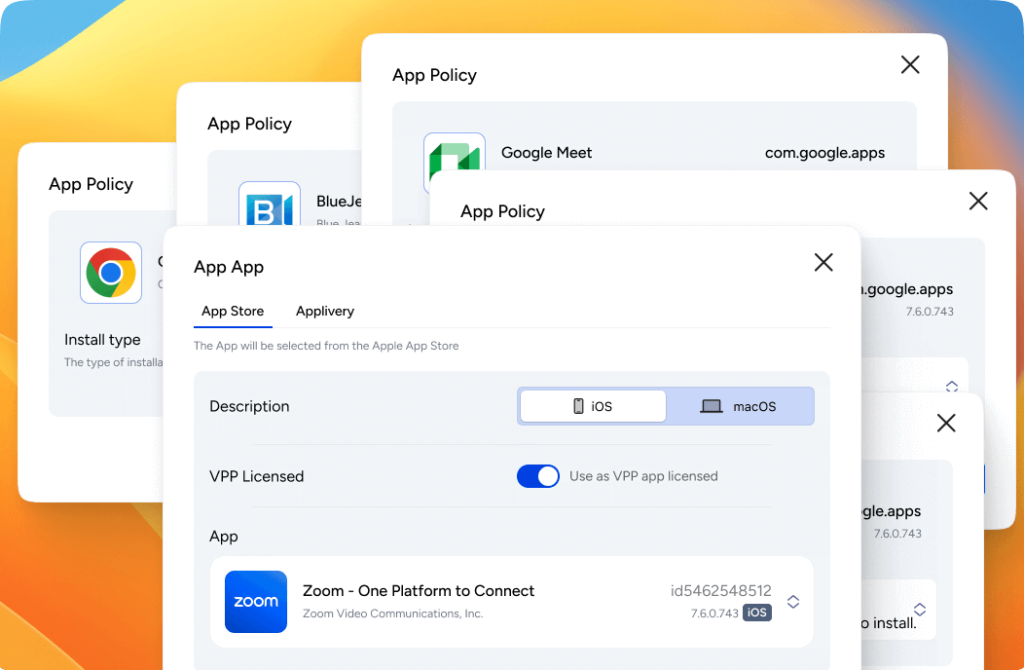Click the orange iOS badge next to Zoom's version
Image resolution: width=1024 pixels, height=670 pixels.
point(757,613)
